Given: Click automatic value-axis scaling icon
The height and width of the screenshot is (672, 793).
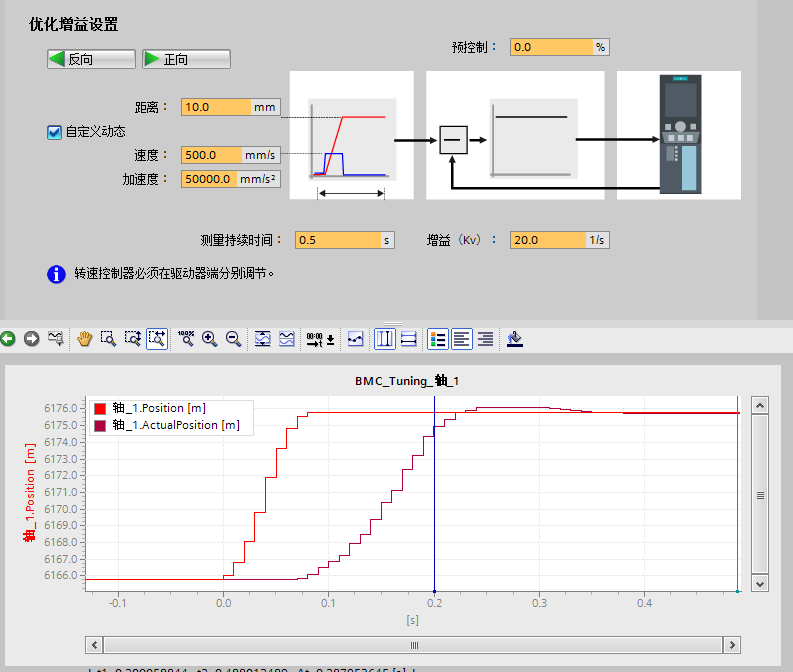Looking at the screenshot, I should [262, 338].
